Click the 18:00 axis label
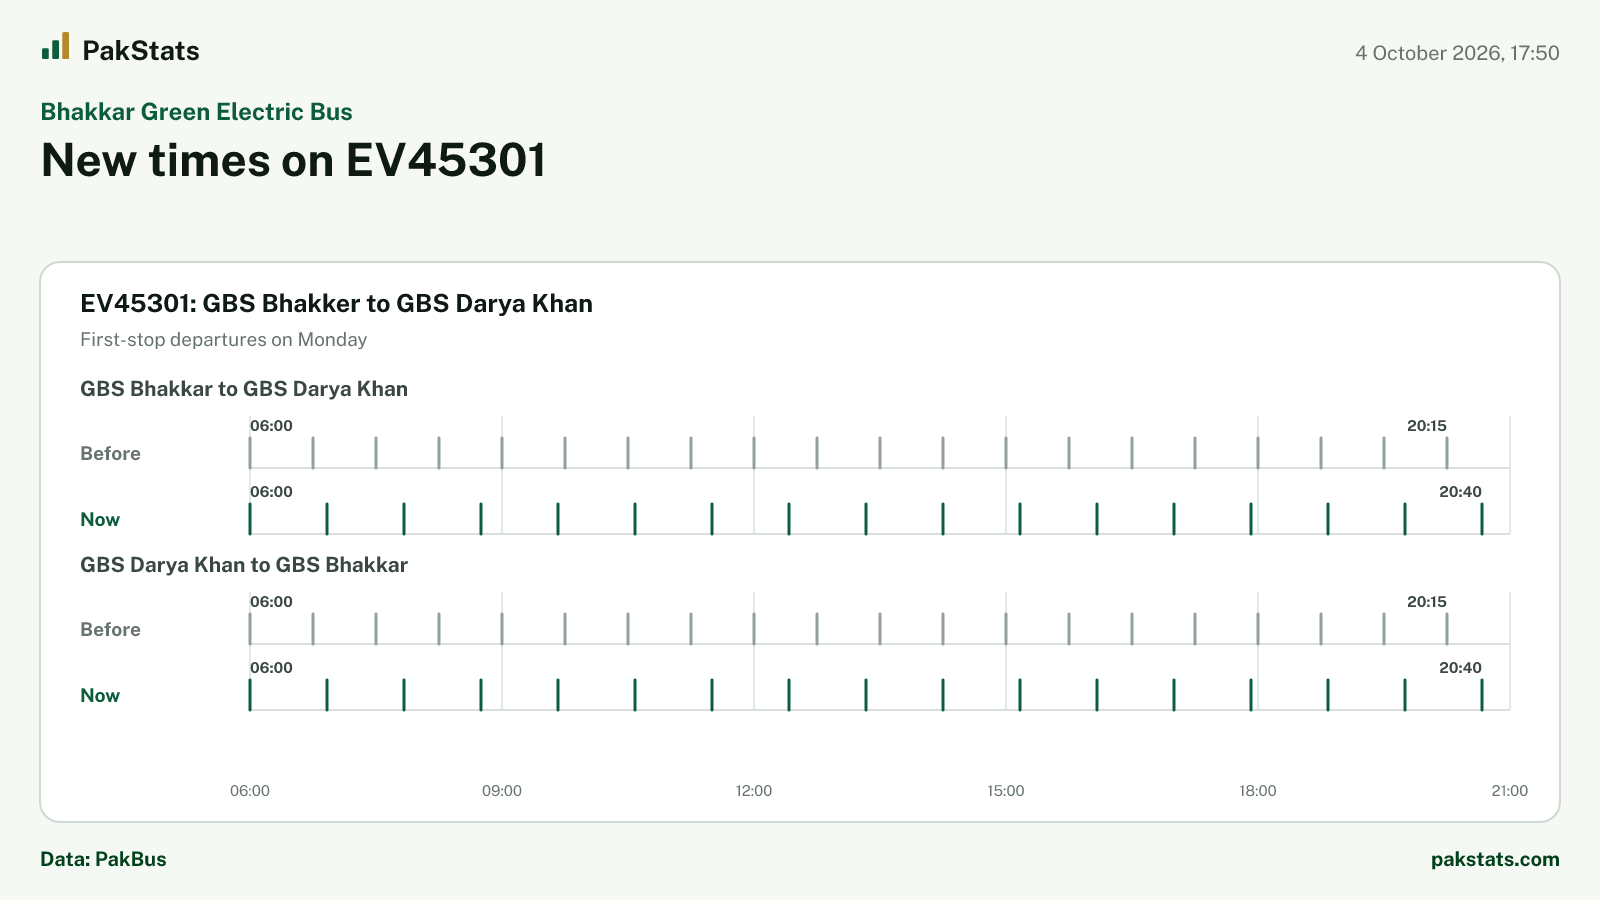Viewport: 1600px width, 900px height. (1258, 791)
